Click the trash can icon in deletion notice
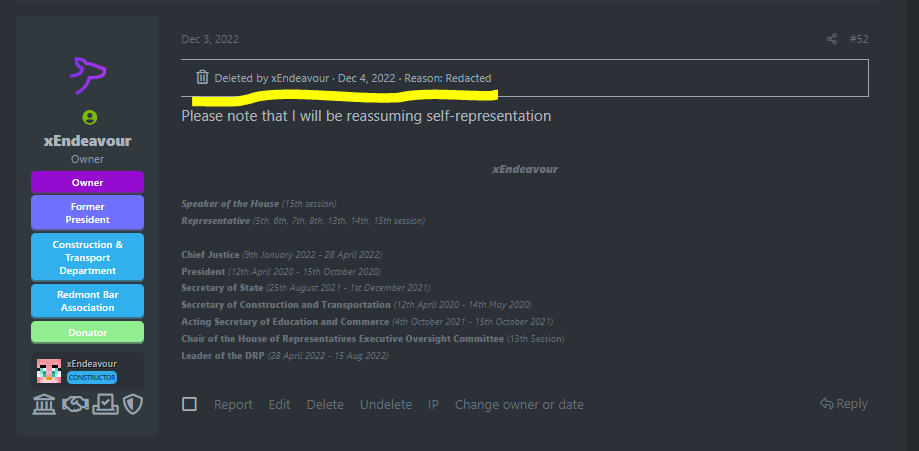 [x=202, y=78]
